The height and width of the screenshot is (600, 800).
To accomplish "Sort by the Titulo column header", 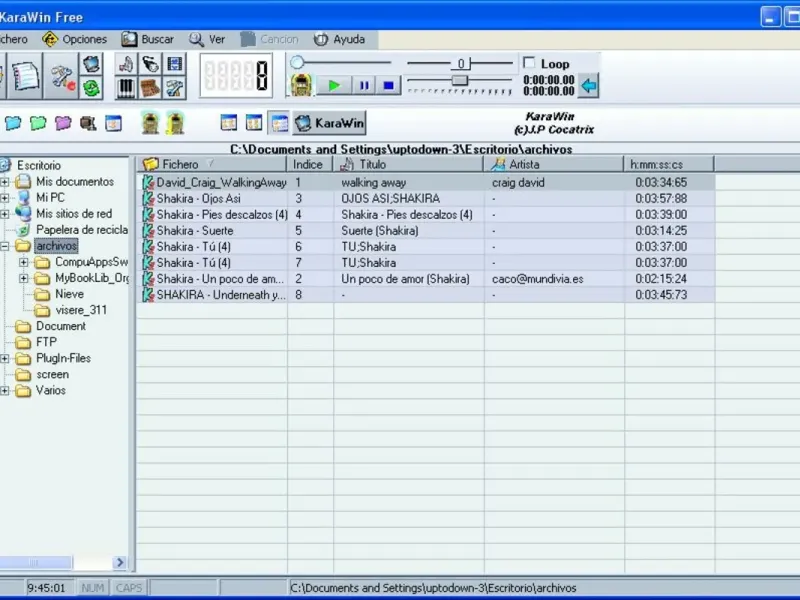I will 408,164.
